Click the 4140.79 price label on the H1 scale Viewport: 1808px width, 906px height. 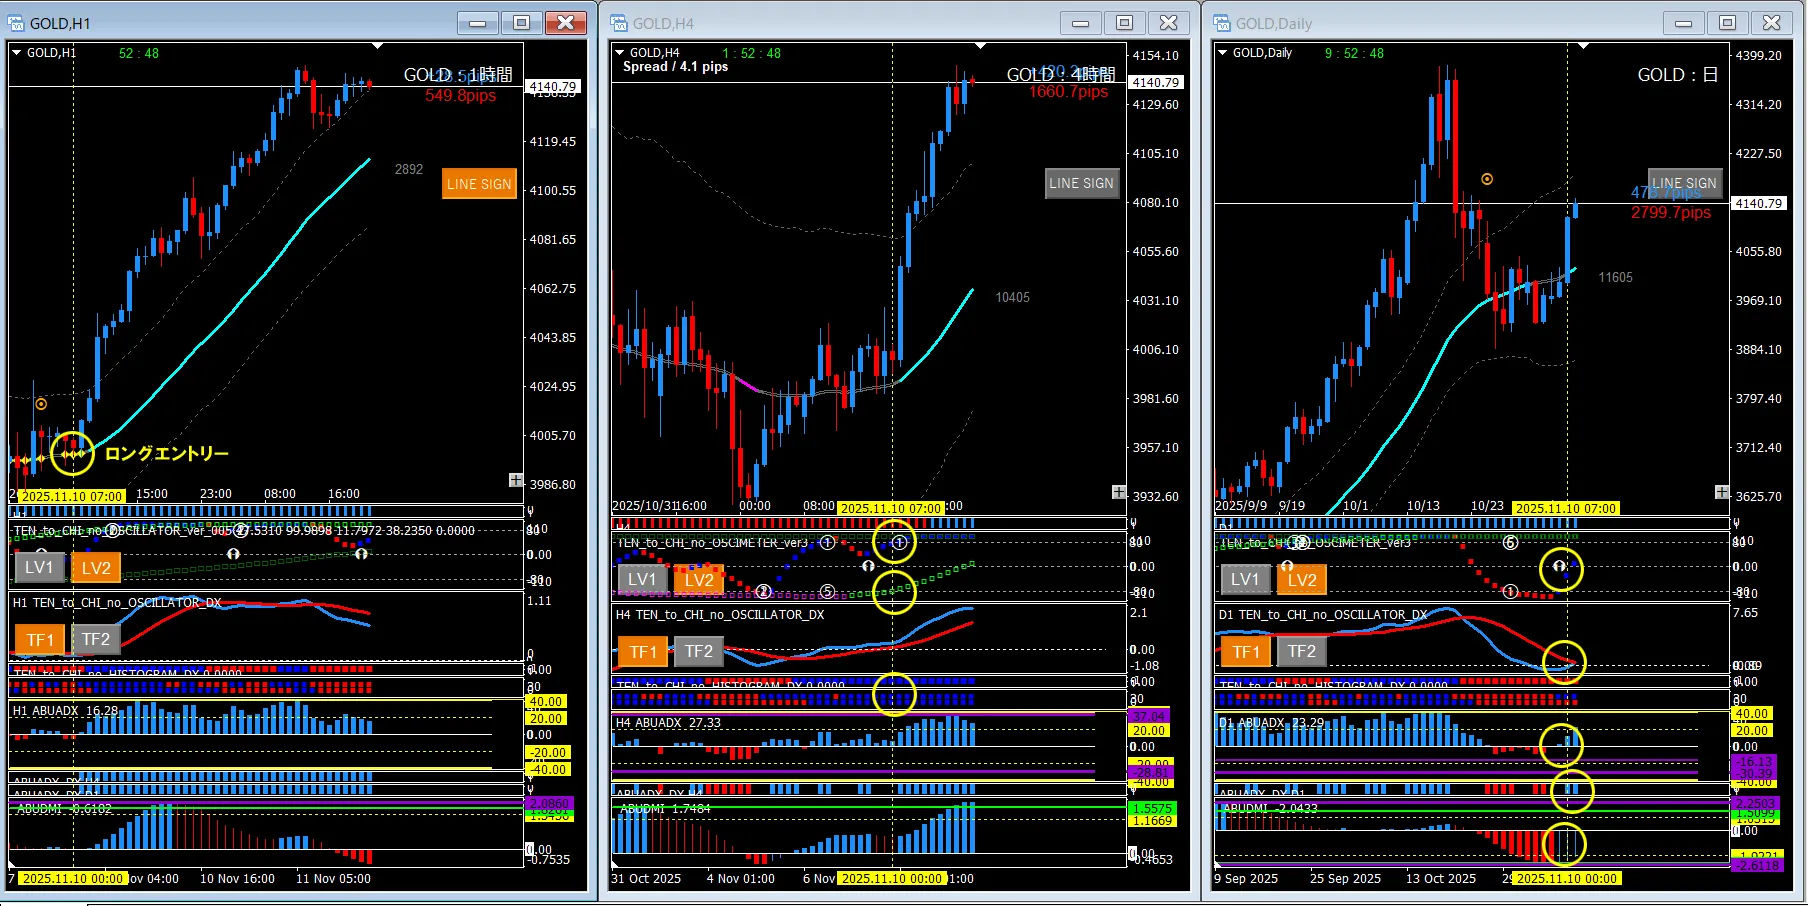click(x=553, y=87)
